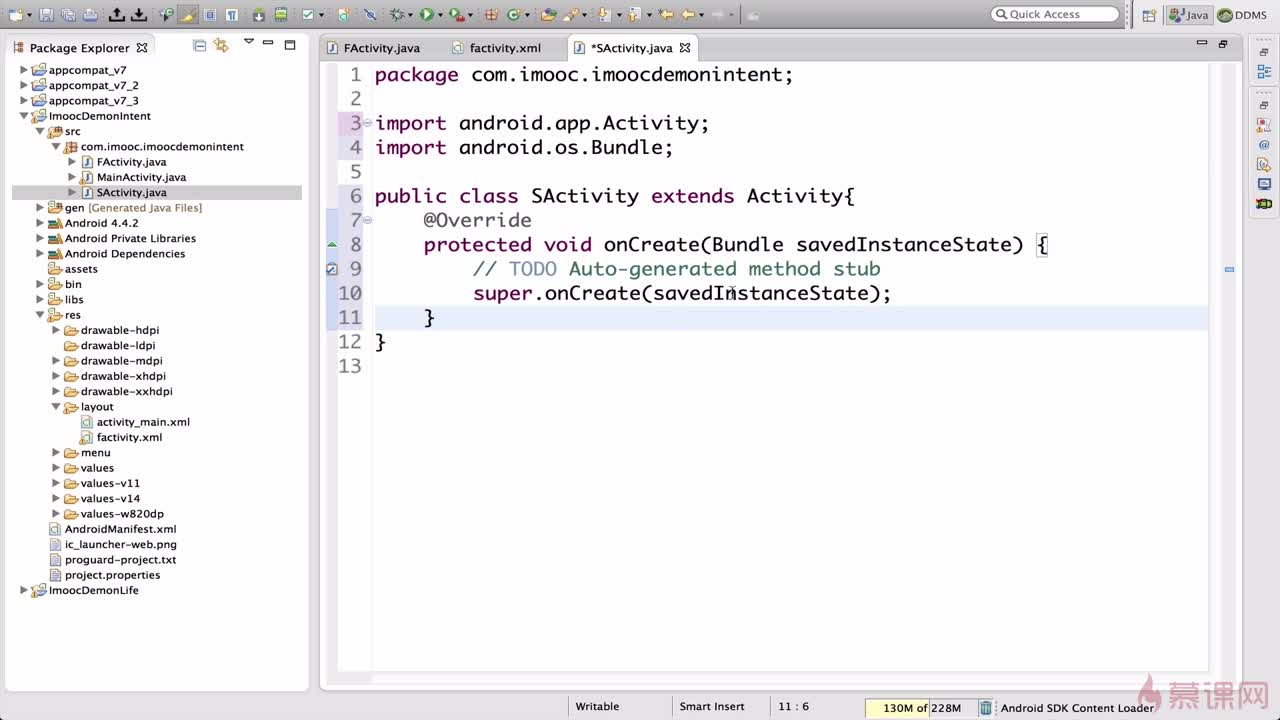Select MainActivity.java in Package Explorer

[141, 177]
